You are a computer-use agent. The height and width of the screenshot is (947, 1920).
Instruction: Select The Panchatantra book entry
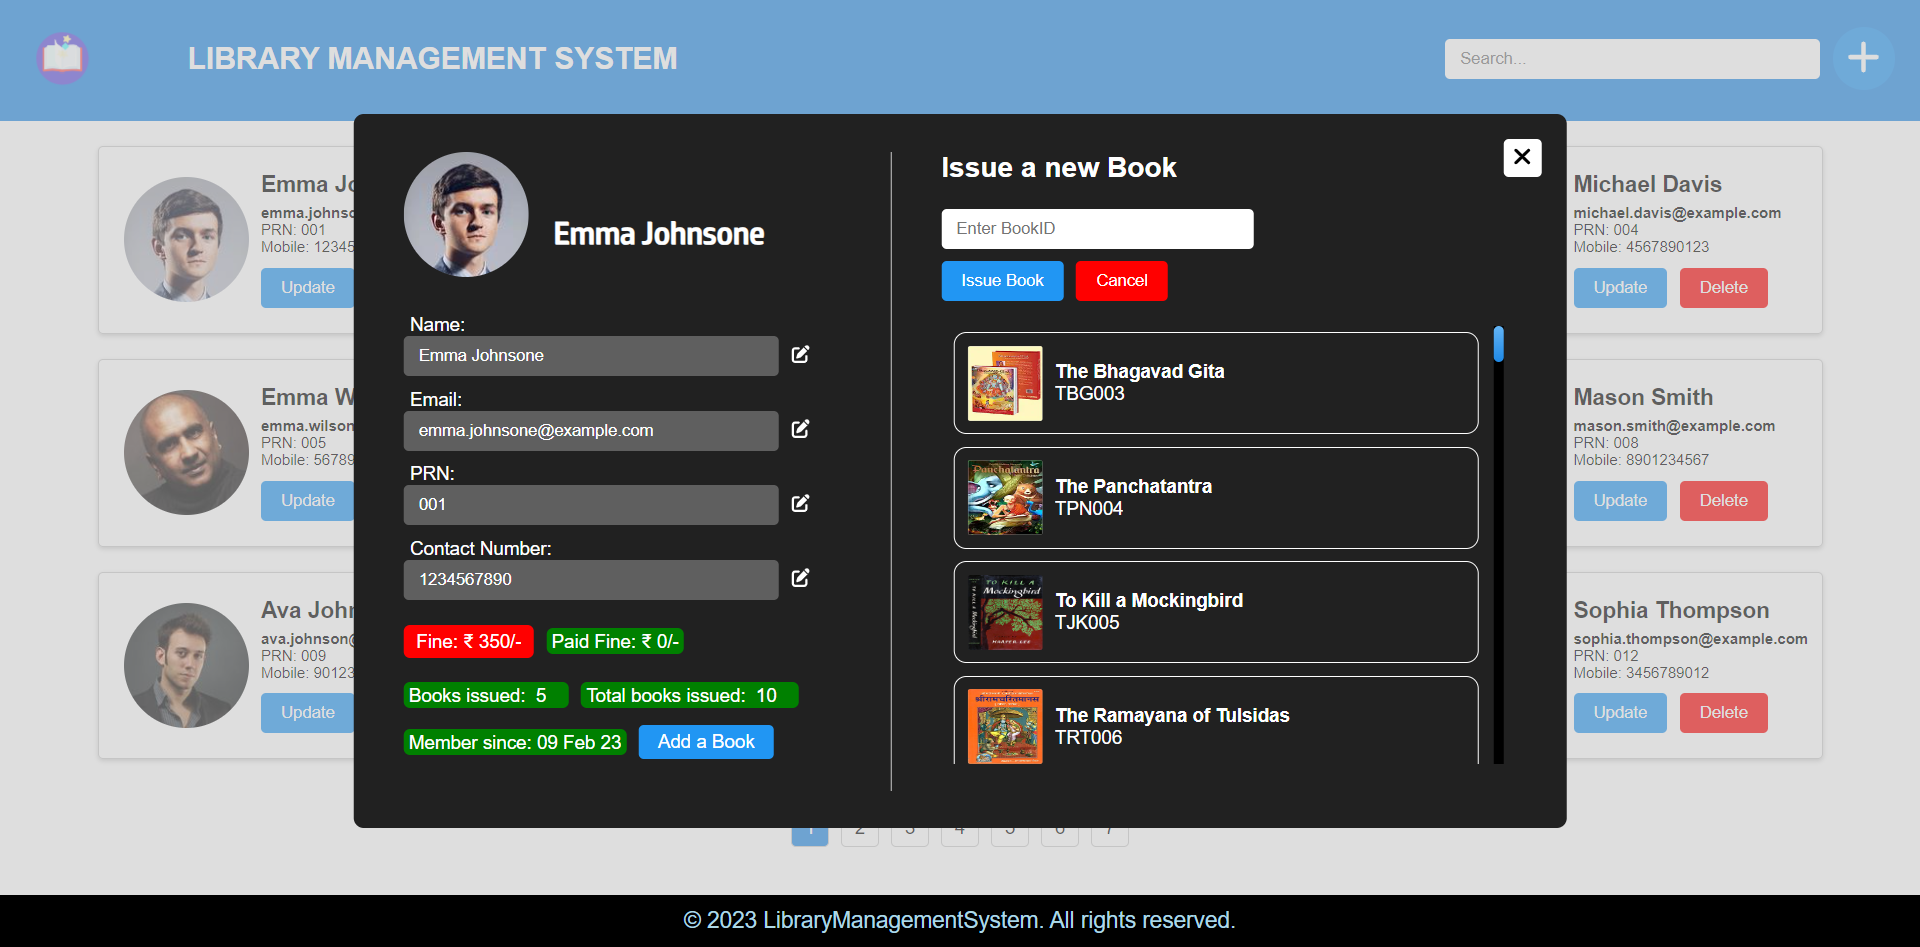click(x=1215, y=498)
